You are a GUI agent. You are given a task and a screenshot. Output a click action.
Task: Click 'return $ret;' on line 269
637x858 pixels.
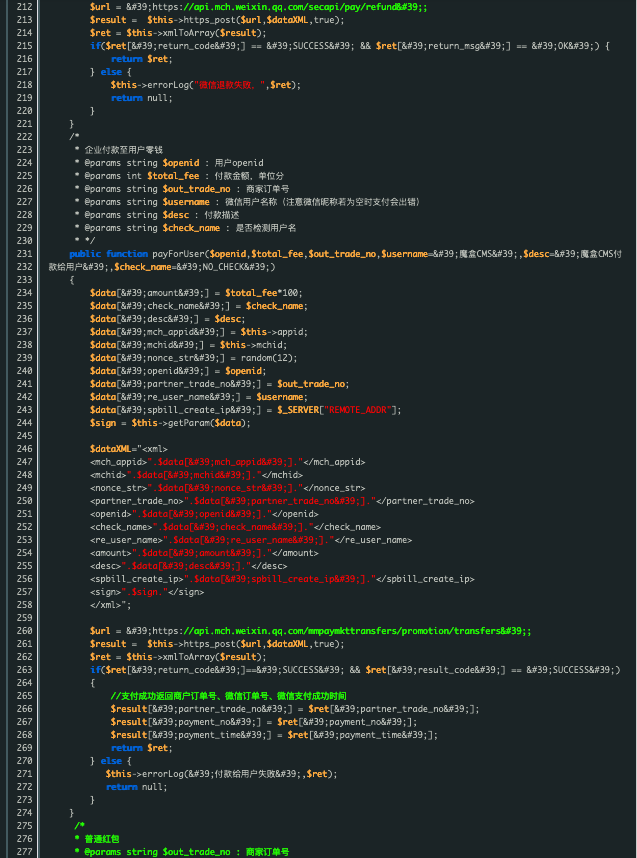tap(142, 748)
